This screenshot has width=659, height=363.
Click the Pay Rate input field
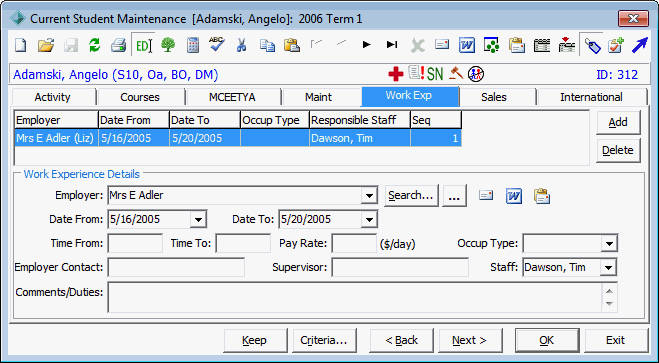point(354,244)
